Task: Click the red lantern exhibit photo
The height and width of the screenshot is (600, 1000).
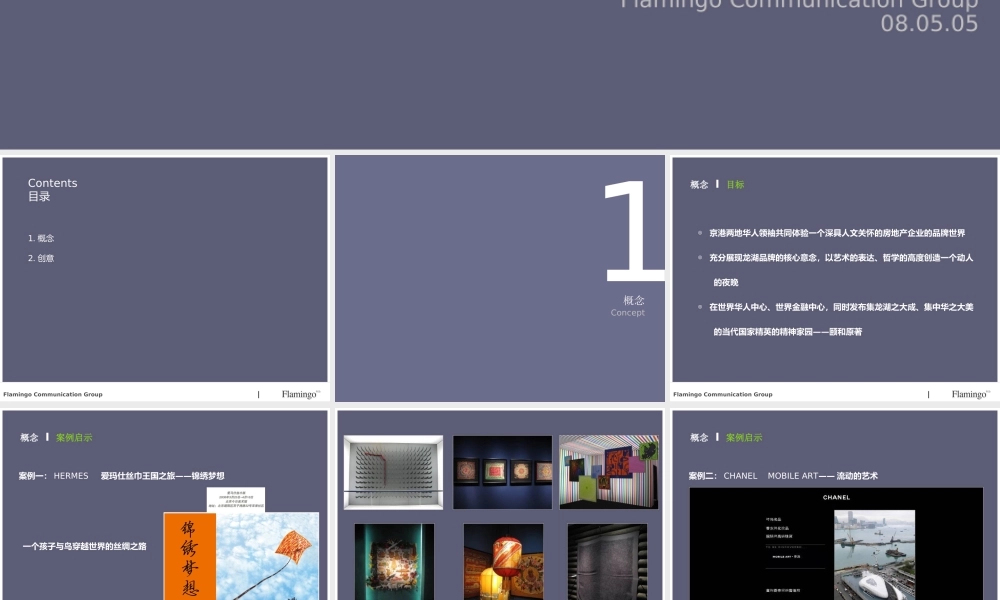Action: tap(503, 562)
